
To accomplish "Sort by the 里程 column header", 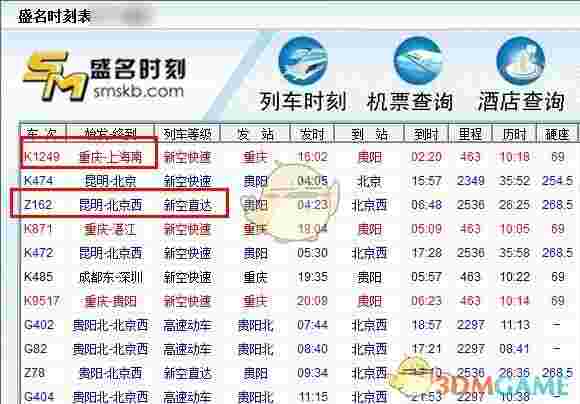I will [470, 134].
